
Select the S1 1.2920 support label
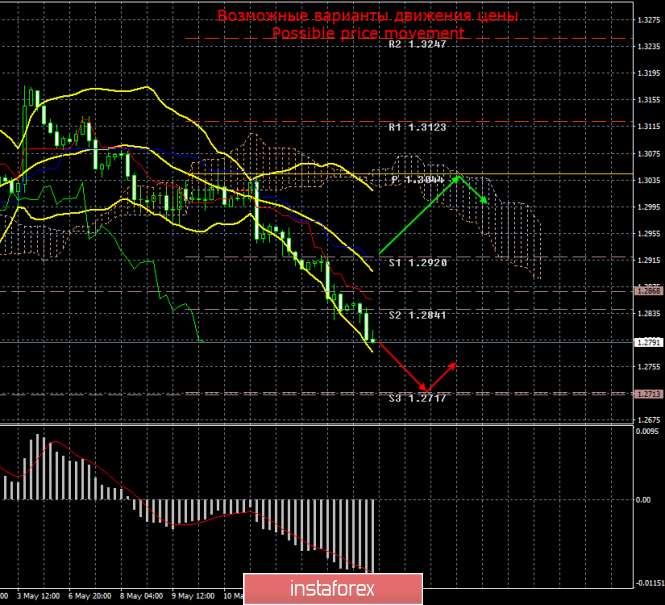pos(418,263)
